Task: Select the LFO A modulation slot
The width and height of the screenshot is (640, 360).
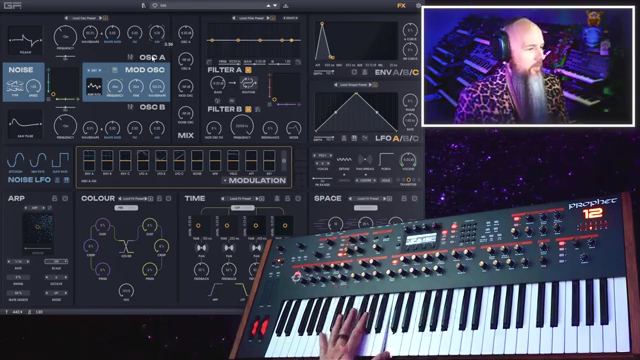Action: (143, 160)
